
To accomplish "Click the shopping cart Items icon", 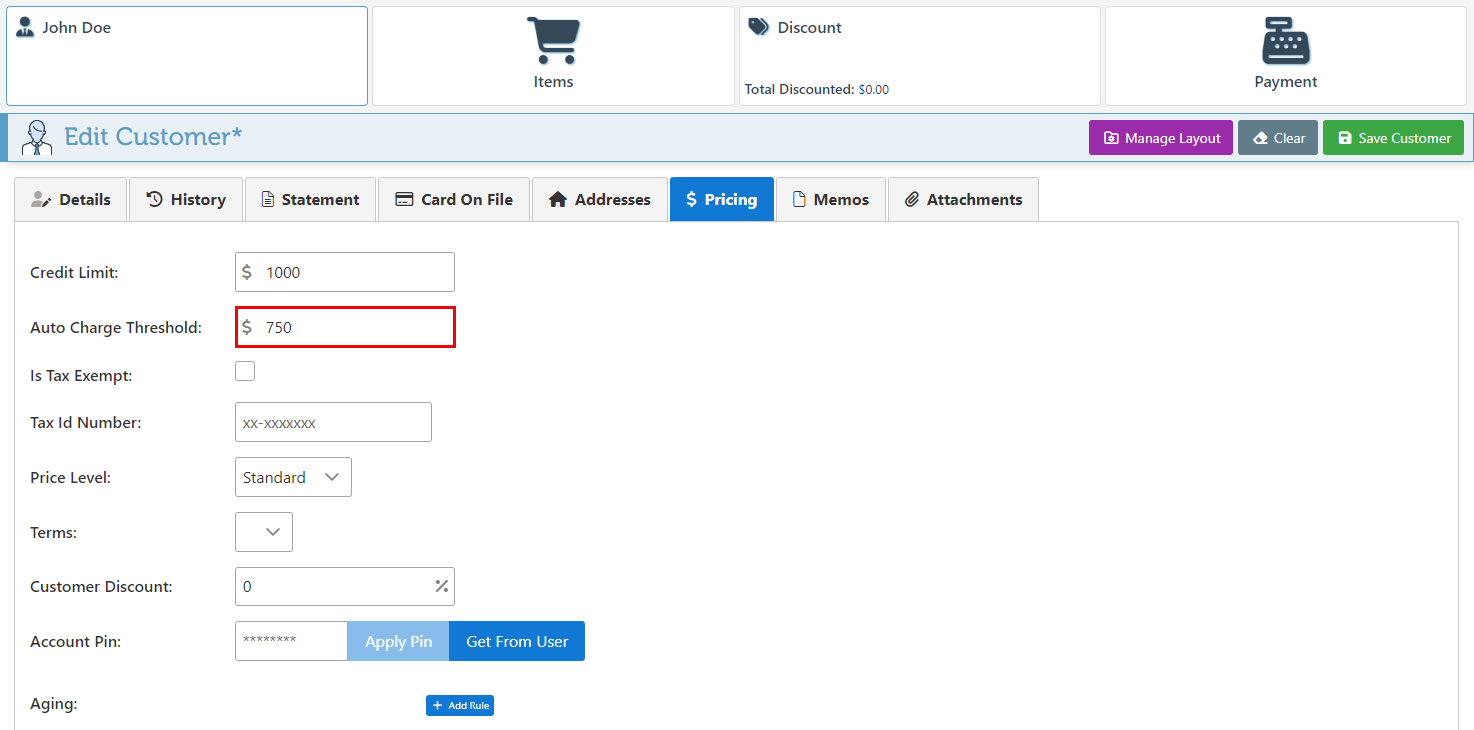I will (553, 41).
